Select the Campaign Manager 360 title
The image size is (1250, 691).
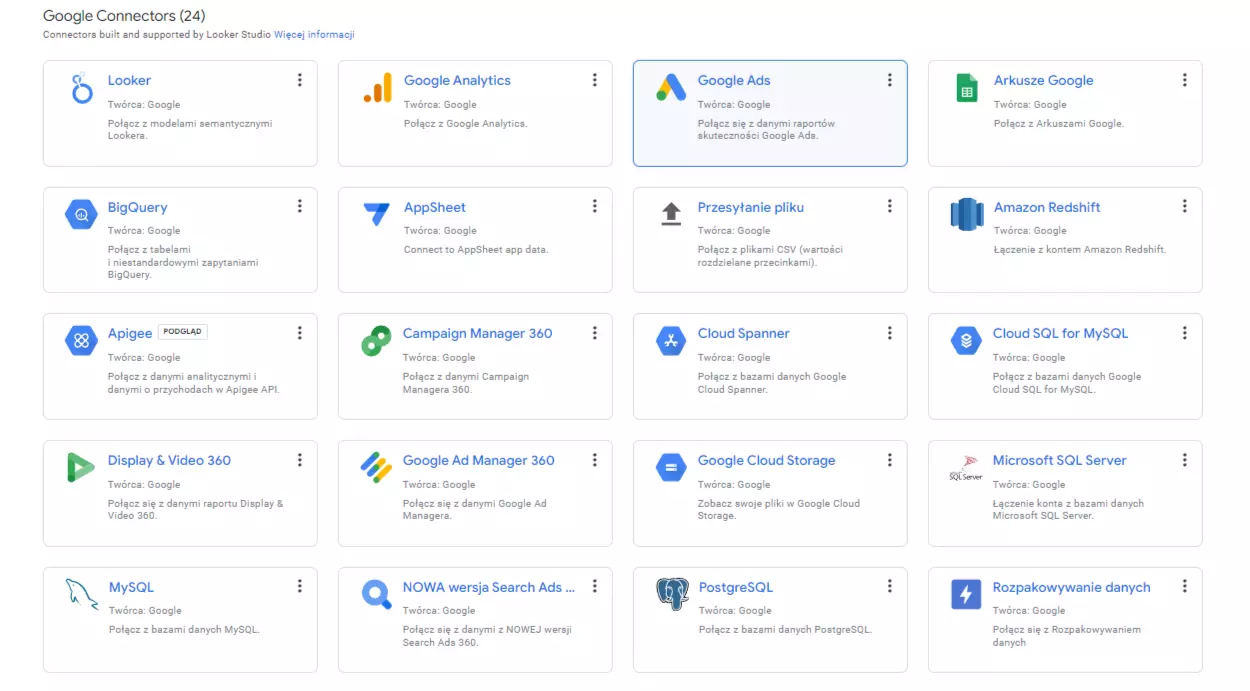coord(477,333)
